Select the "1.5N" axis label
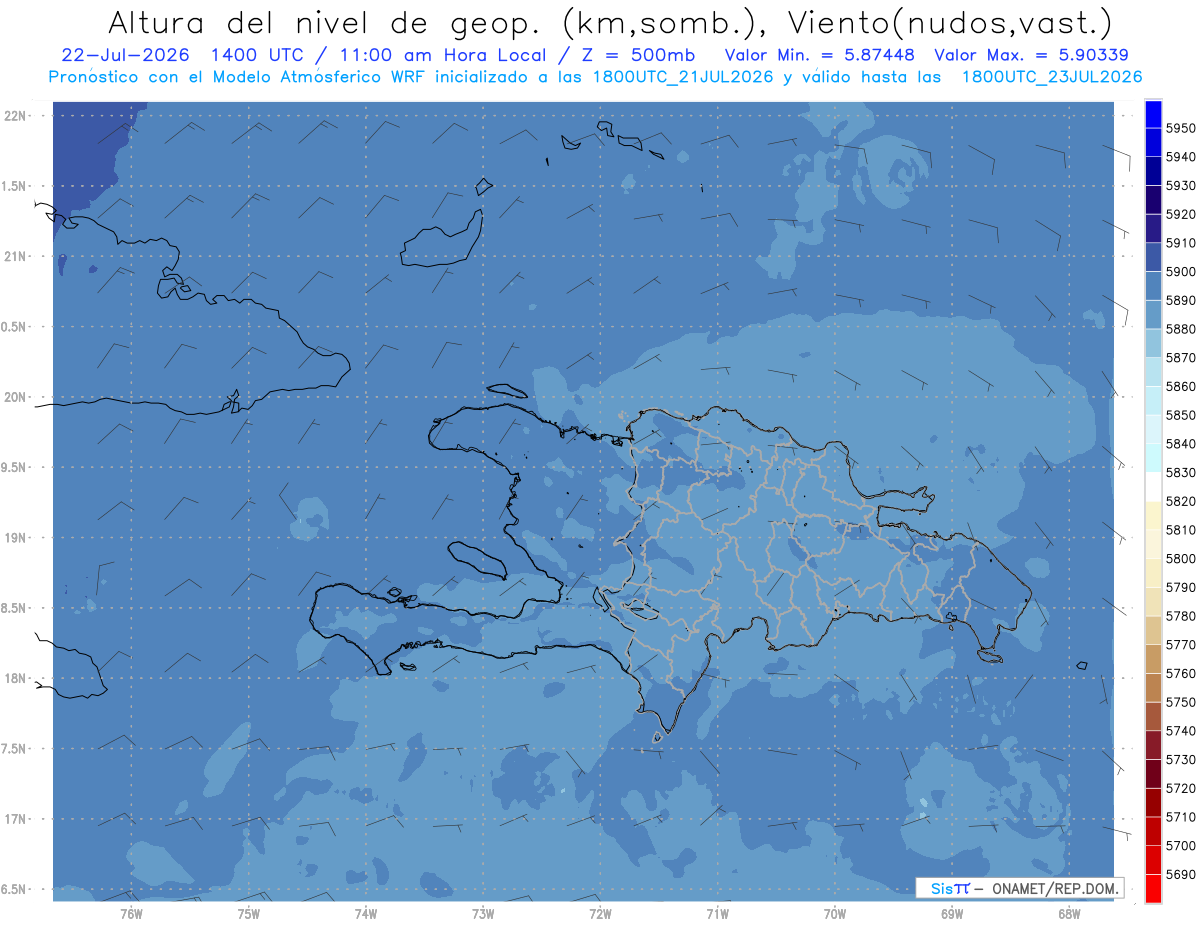 pyautogui.click(x=15, y=186)
